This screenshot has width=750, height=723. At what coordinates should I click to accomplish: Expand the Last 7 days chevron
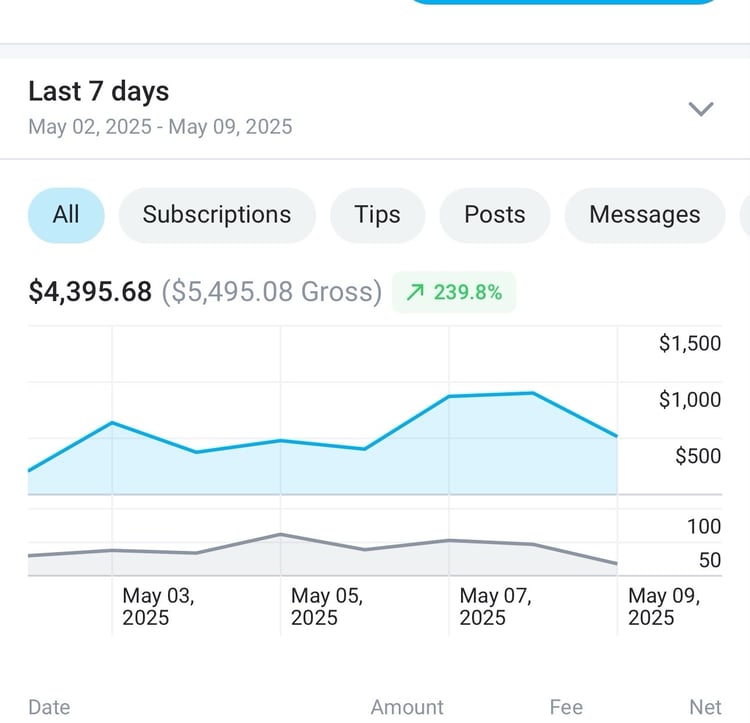tap(701, 109)
